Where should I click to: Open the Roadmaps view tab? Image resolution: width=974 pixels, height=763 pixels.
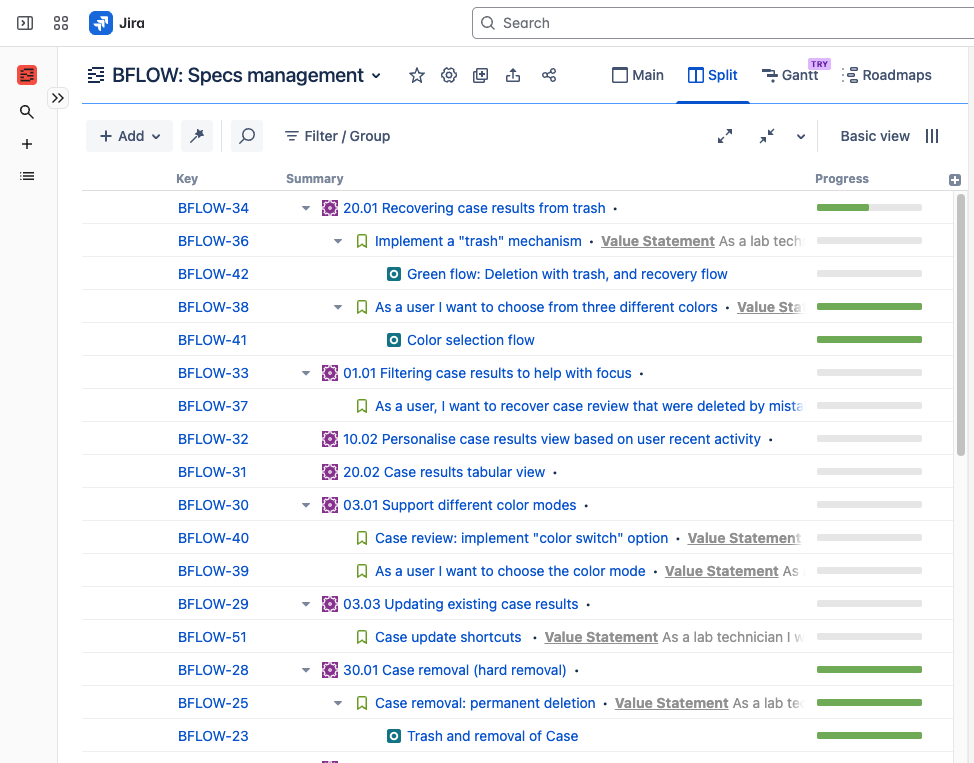point(889,74)
